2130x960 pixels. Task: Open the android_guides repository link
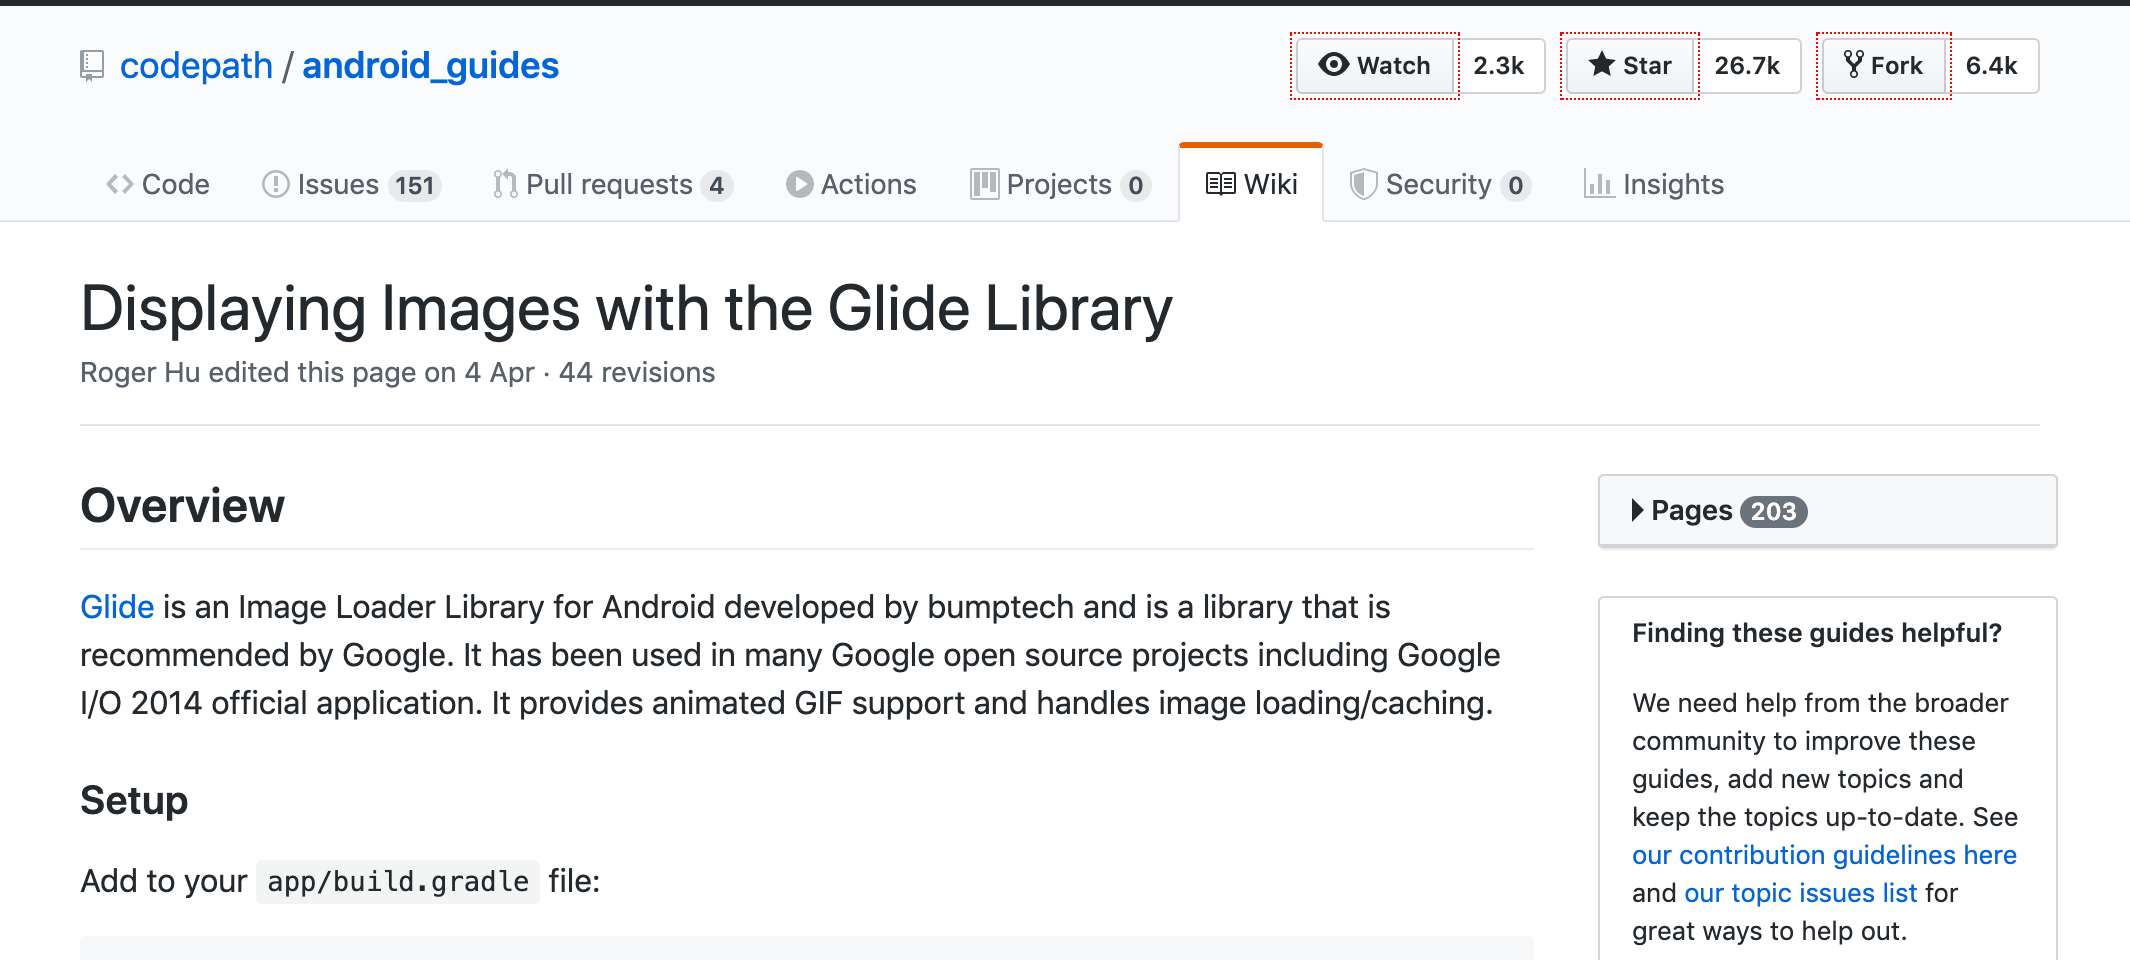tap(430, 66)
